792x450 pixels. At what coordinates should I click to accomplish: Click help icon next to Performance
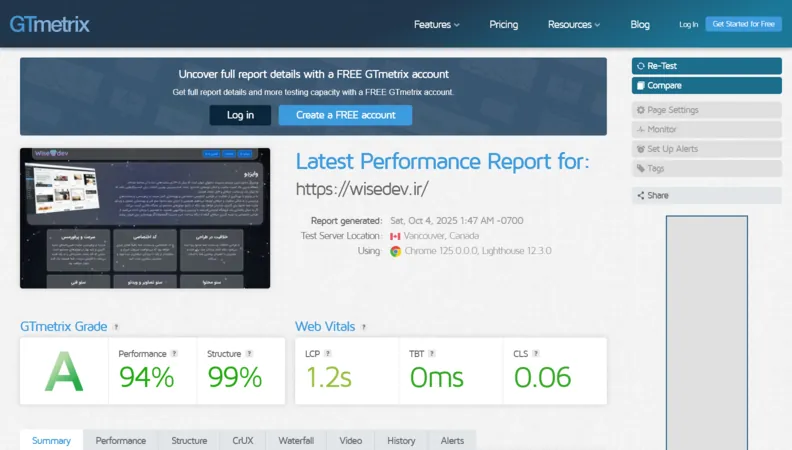174,354
